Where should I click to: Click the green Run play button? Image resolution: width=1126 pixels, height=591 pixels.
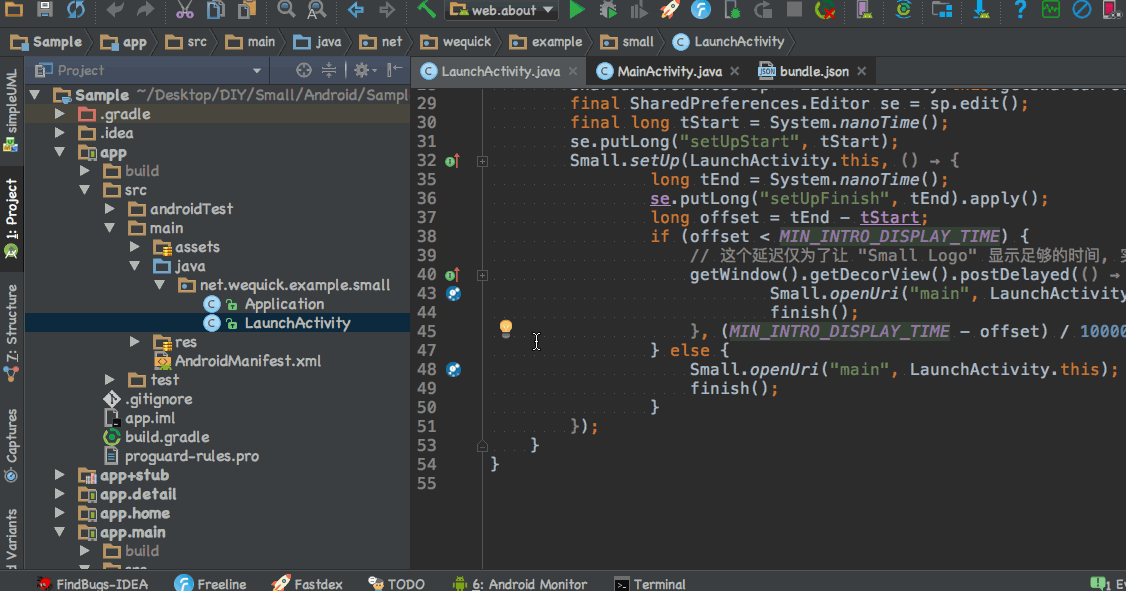pyautogui.click(x=577, y=9)
